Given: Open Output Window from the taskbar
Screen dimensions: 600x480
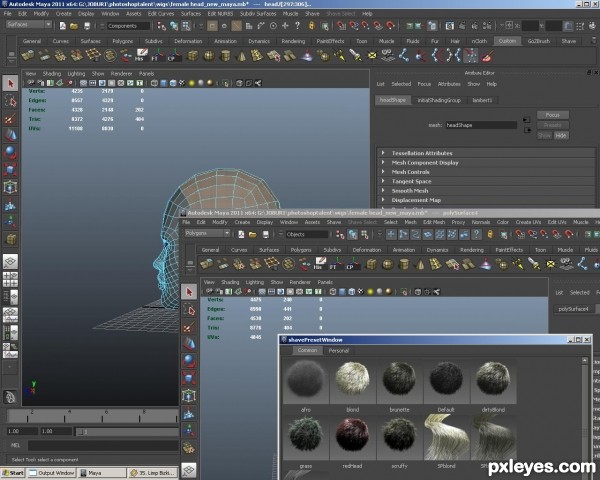Looking at the screenshot, I should point(52,473).
